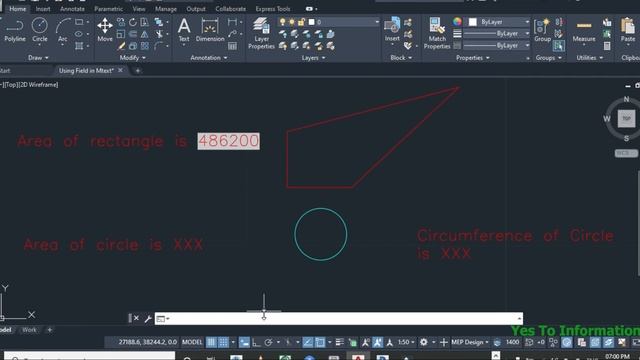Open the Text annotation tool
This screenshot has width=640, height=360.
(184, 30)
